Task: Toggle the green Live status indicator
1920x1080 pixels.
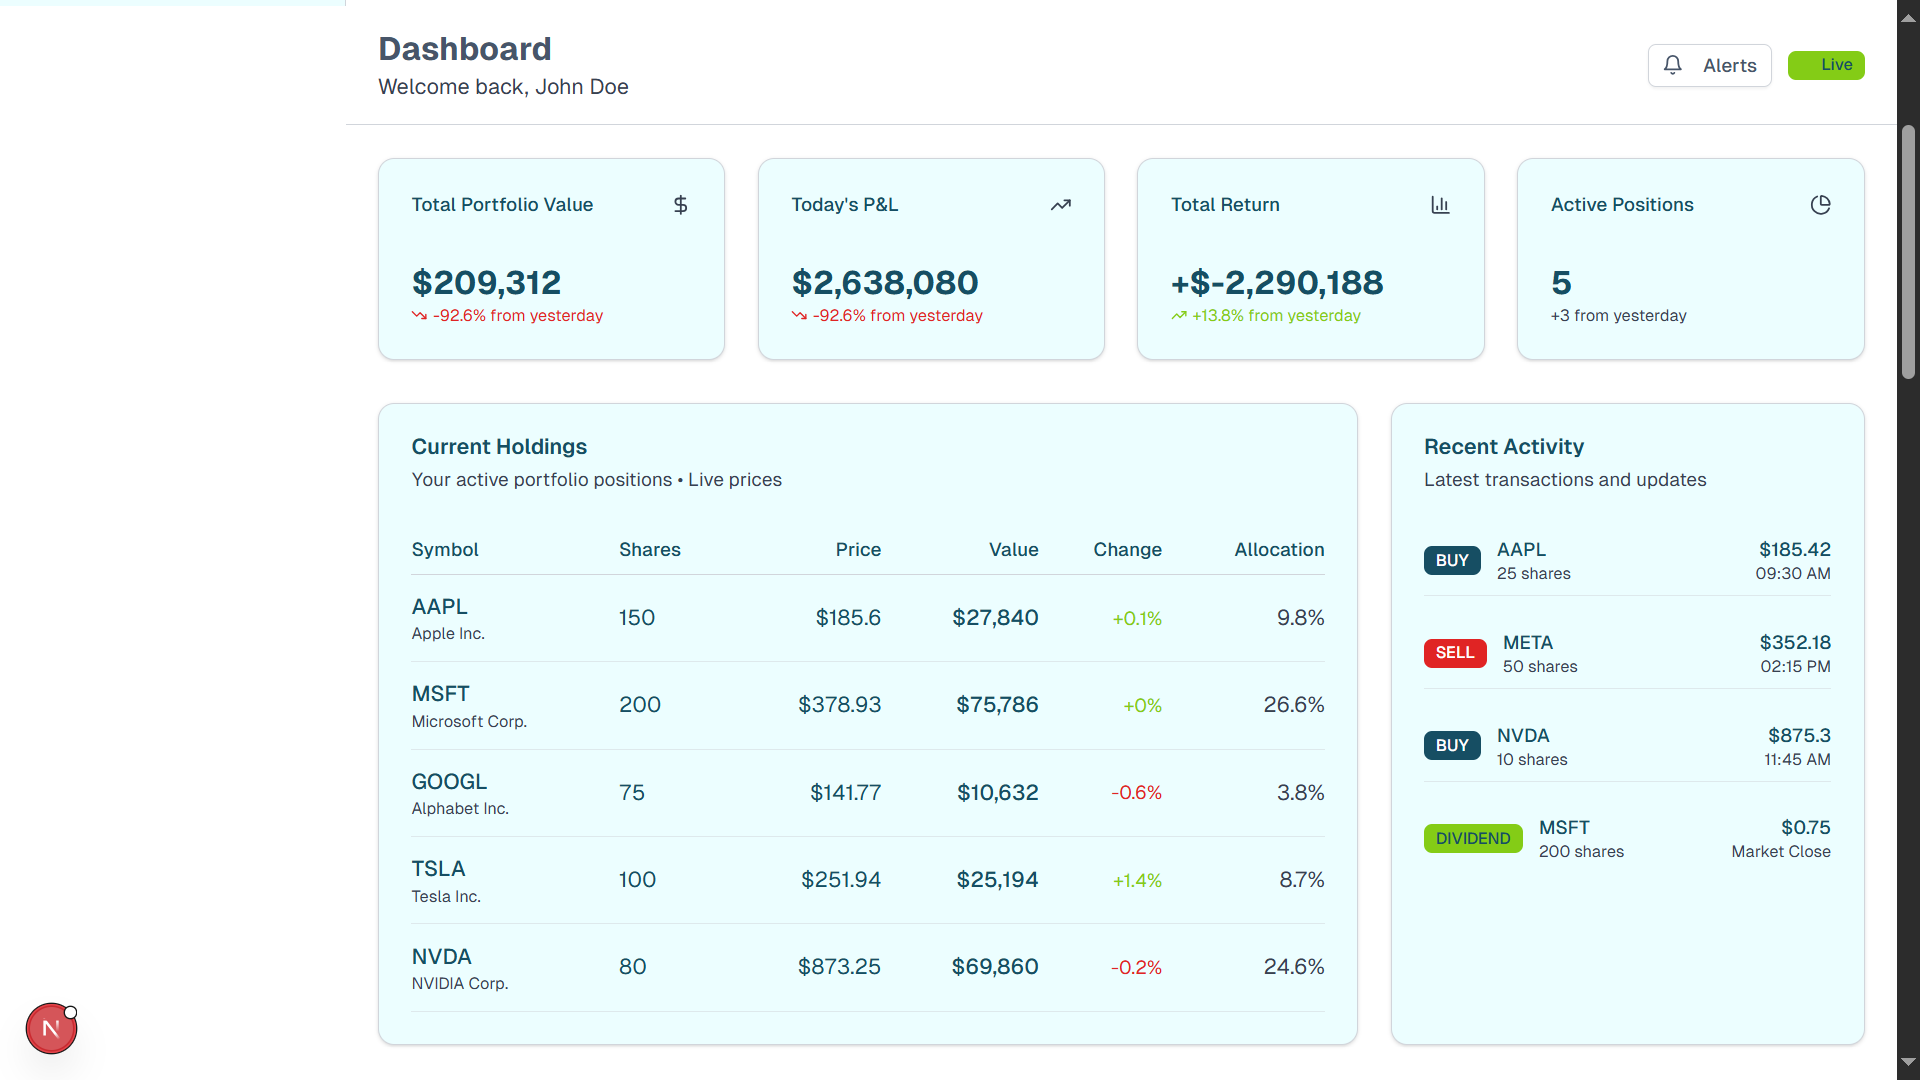Action: tap(1826, 64)
